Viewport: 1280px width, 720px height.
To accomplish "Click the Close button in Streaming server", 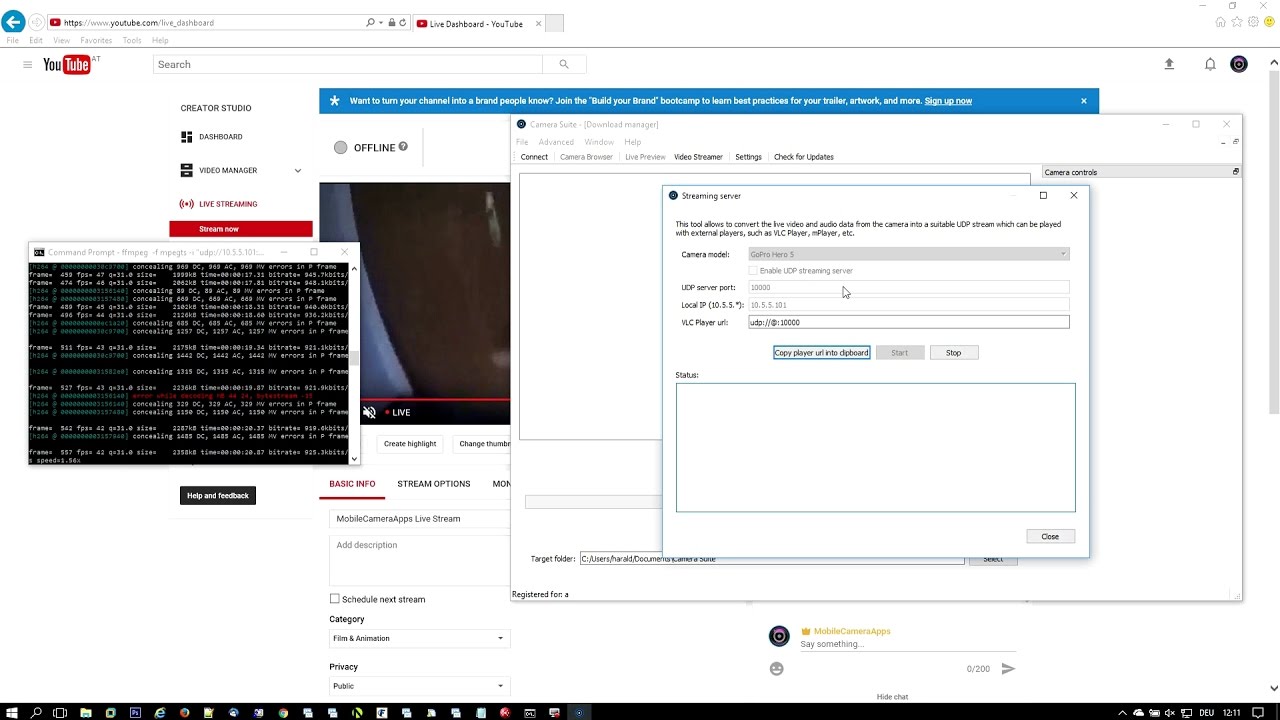I will point(1050,537).
